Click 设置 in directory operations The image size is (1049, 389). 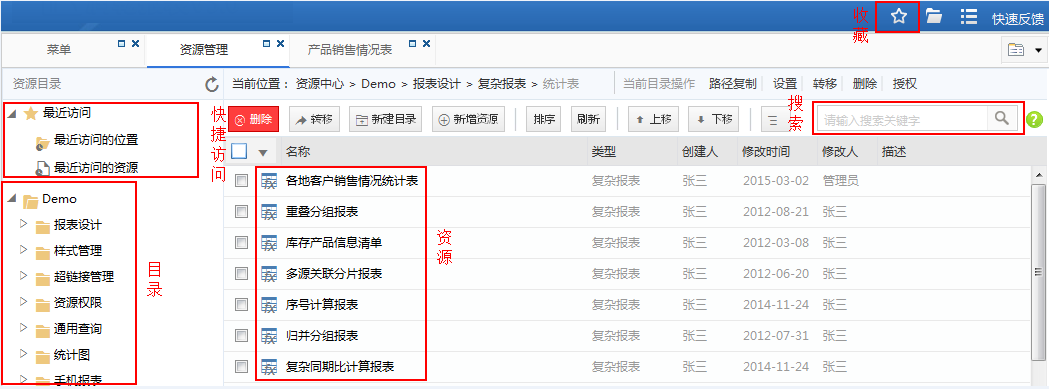[785, 84]
